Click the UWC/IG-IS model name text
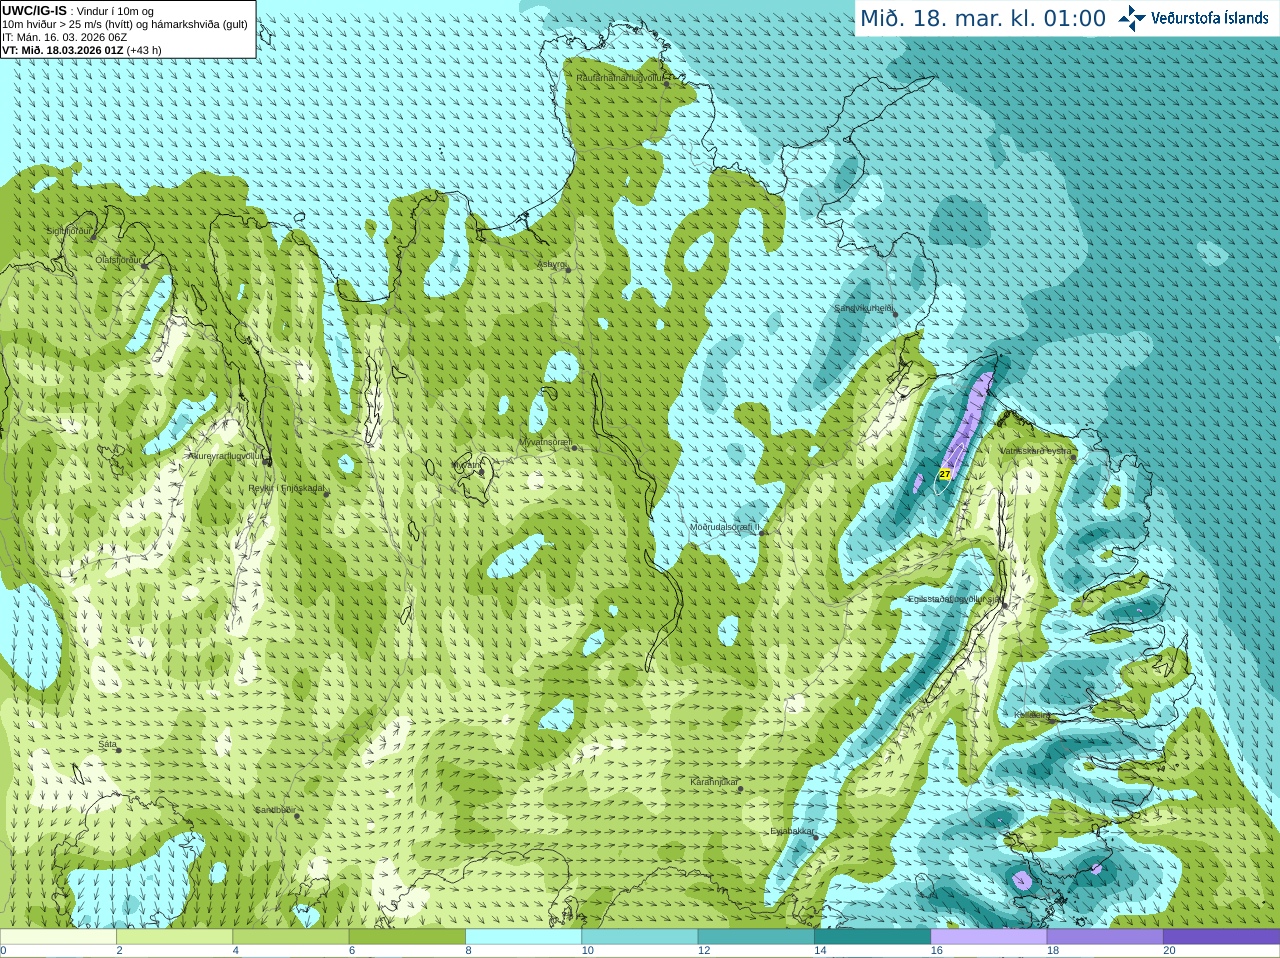The height and width of the screenshot is (958, 1280). tap(35, 10)
